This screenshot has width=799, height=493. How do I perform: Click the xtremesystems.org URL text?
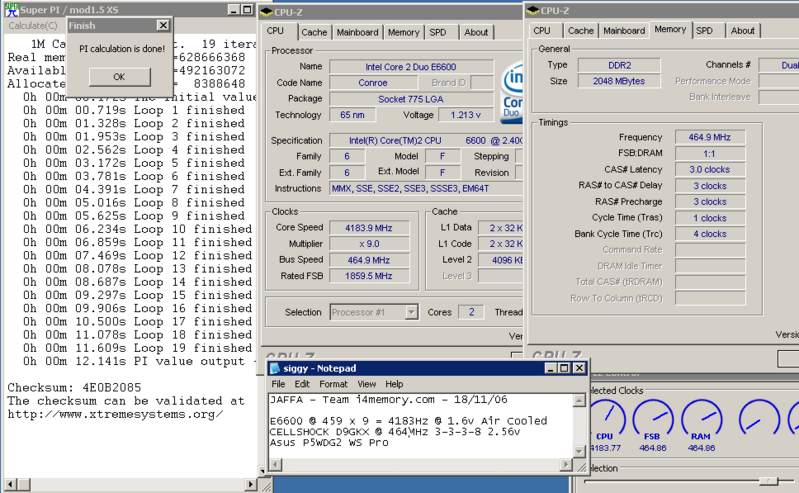click(x=115, y=414)
